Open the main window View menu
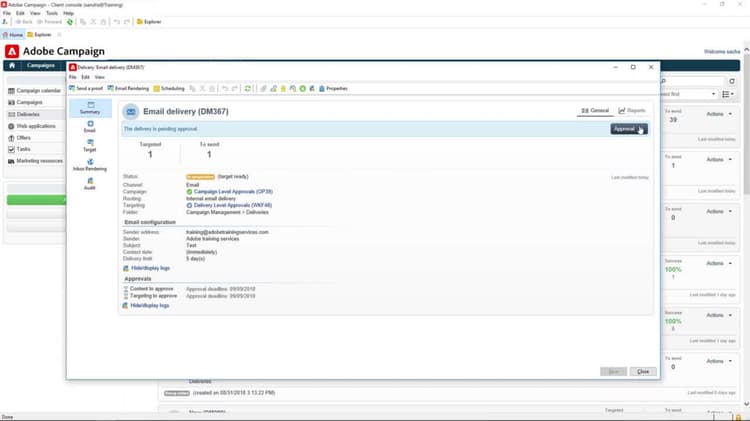750x421 pixels. click(x=35, y=13)
